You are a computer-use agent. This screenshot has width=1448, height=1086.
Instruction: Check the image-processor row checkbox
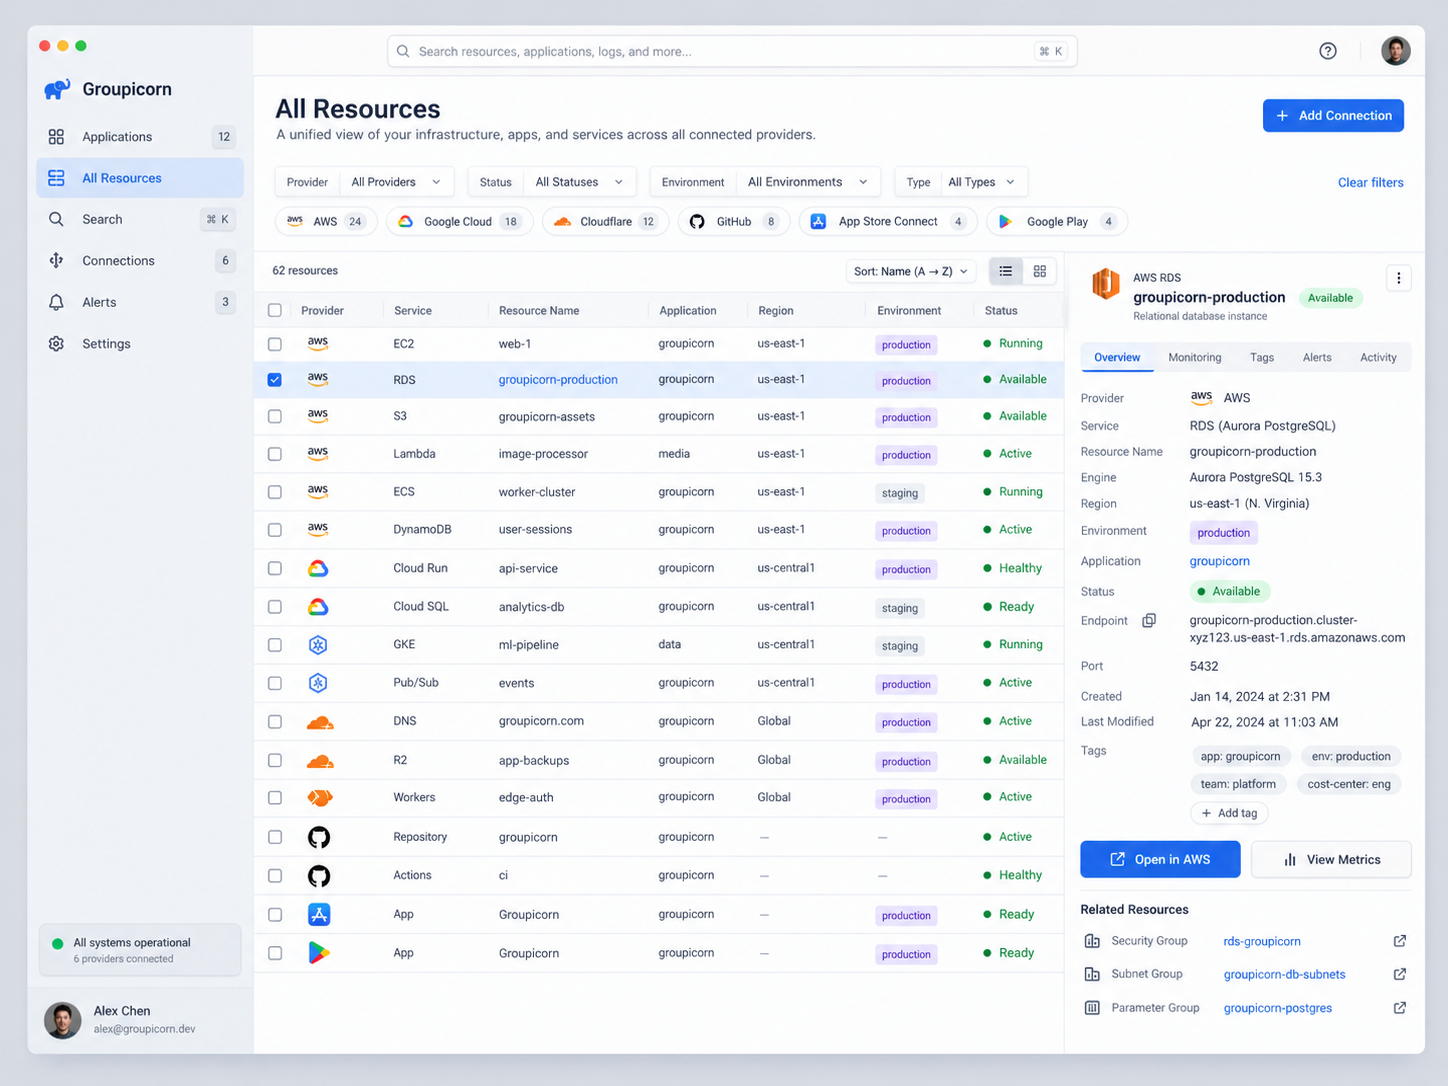coord(275,454)
